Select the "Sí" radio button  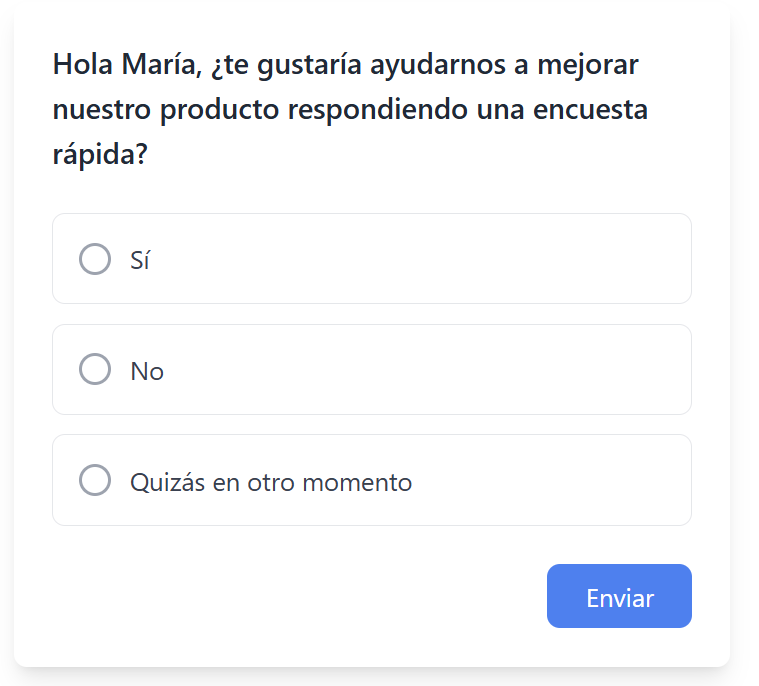[95, 259]
